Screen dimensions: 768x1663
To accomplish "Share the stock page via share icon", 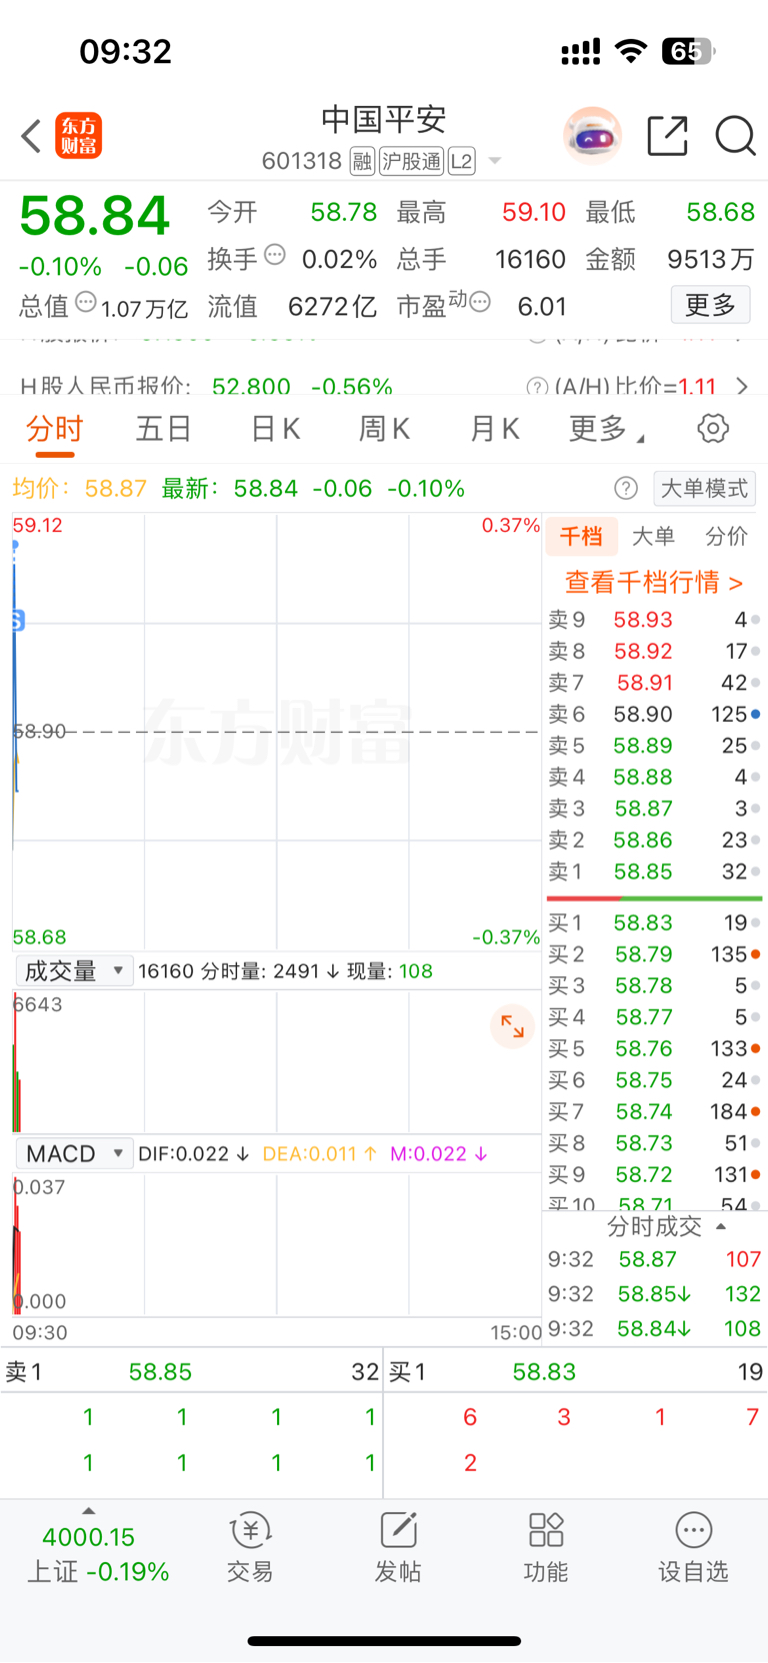I will click(x=668, y=136).
